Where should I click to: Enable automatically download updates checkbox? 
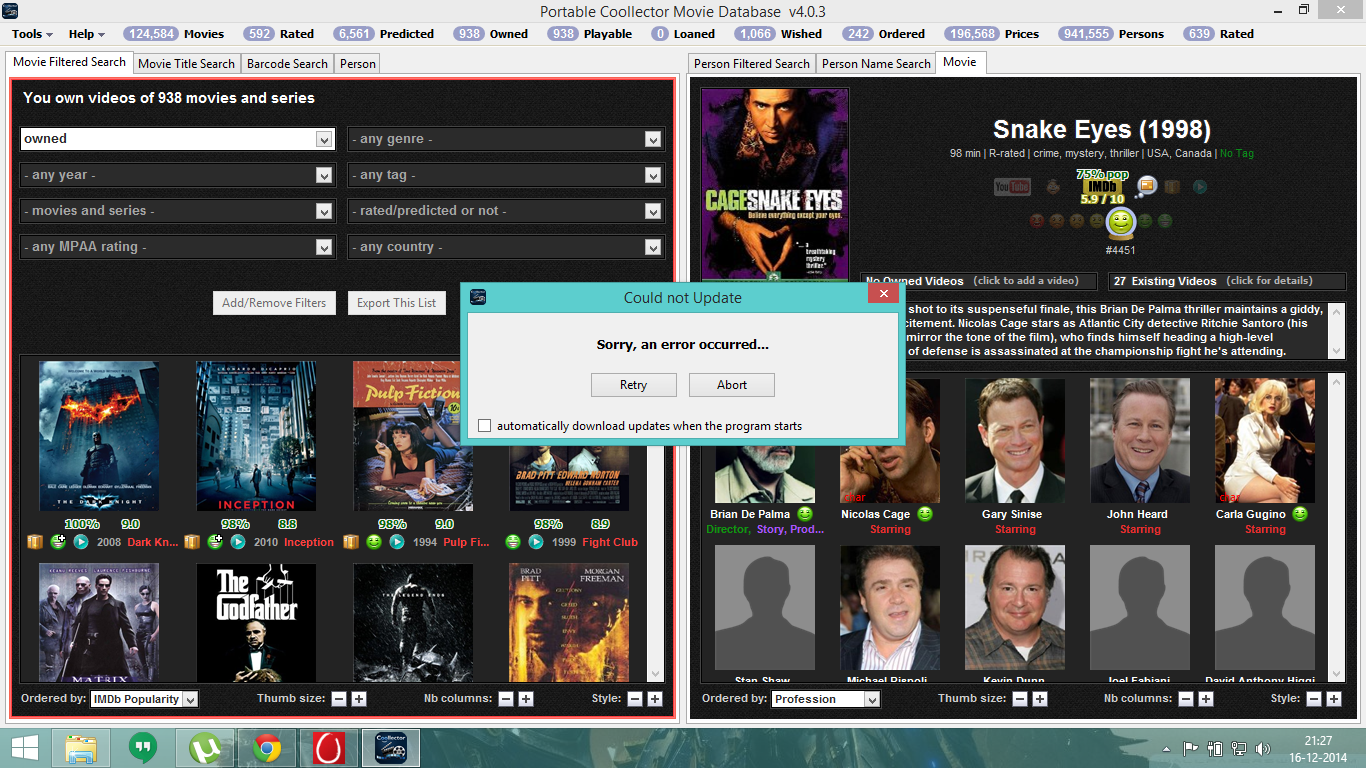pyautogui.click(x=485, y=426)
